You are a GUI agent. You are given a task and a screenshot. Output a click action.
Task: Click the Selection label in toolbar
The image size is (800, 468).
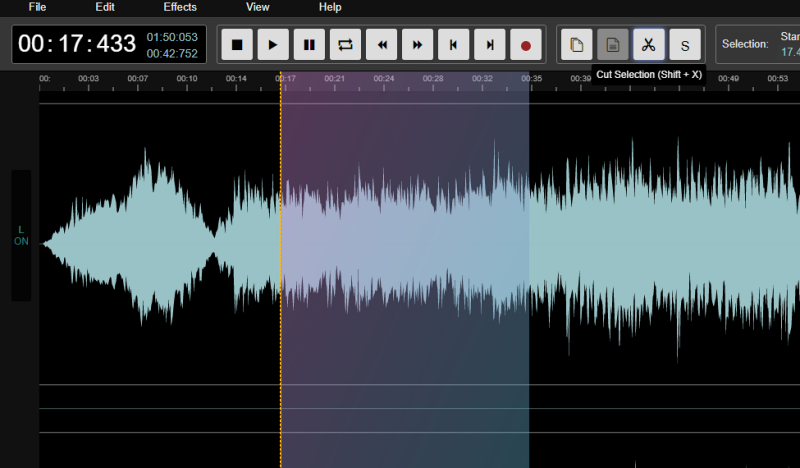click(745, 44)
